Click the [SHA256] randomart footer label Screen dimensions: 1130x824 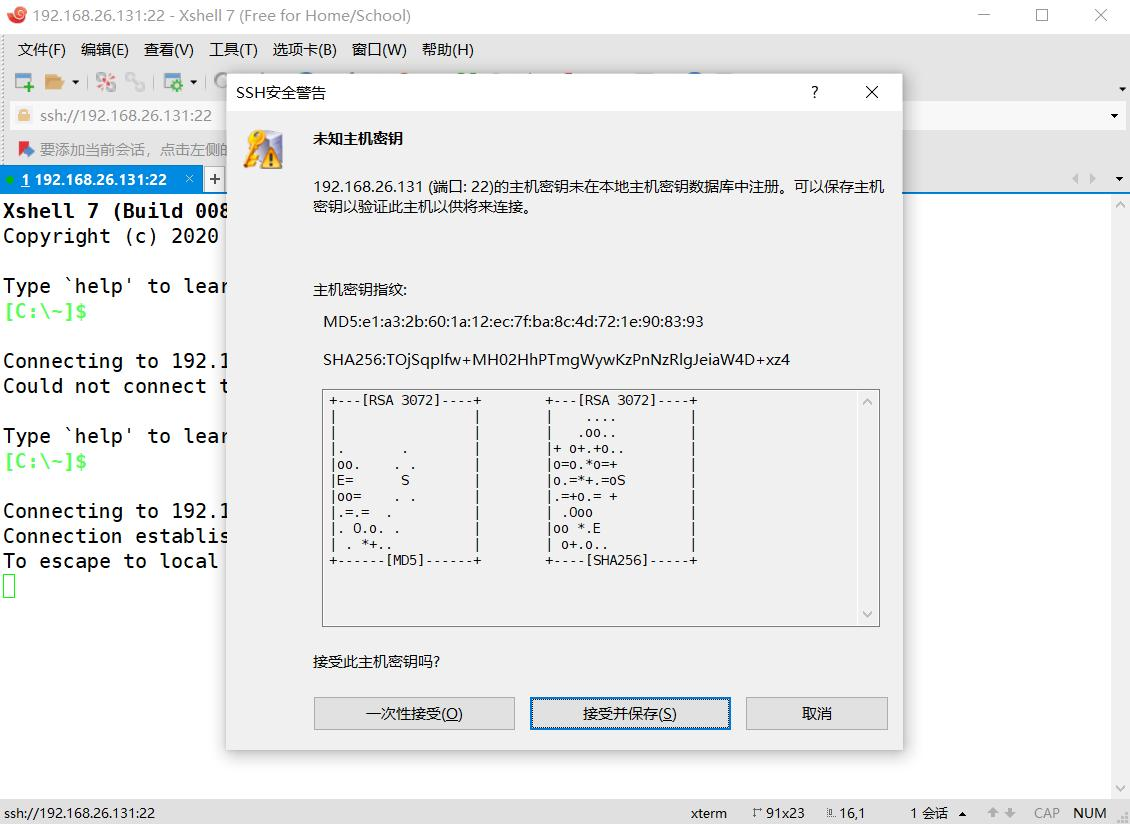617,560
